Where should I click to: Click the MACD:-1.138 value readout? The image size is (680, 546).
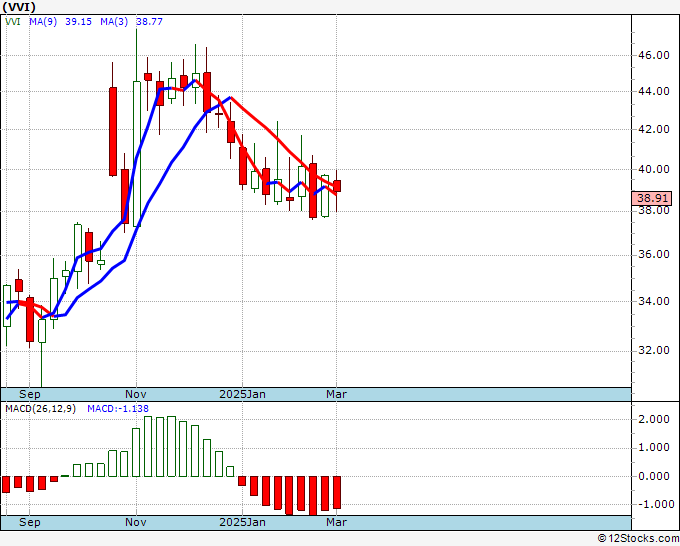118,409
